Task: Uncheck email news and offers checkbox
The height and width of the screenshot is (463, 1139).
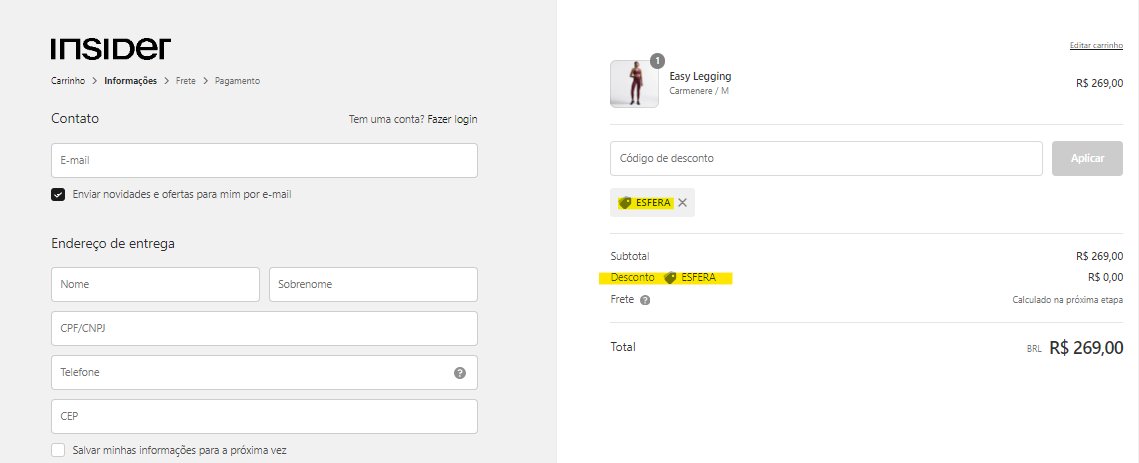Action: click(x=58, y=195)
